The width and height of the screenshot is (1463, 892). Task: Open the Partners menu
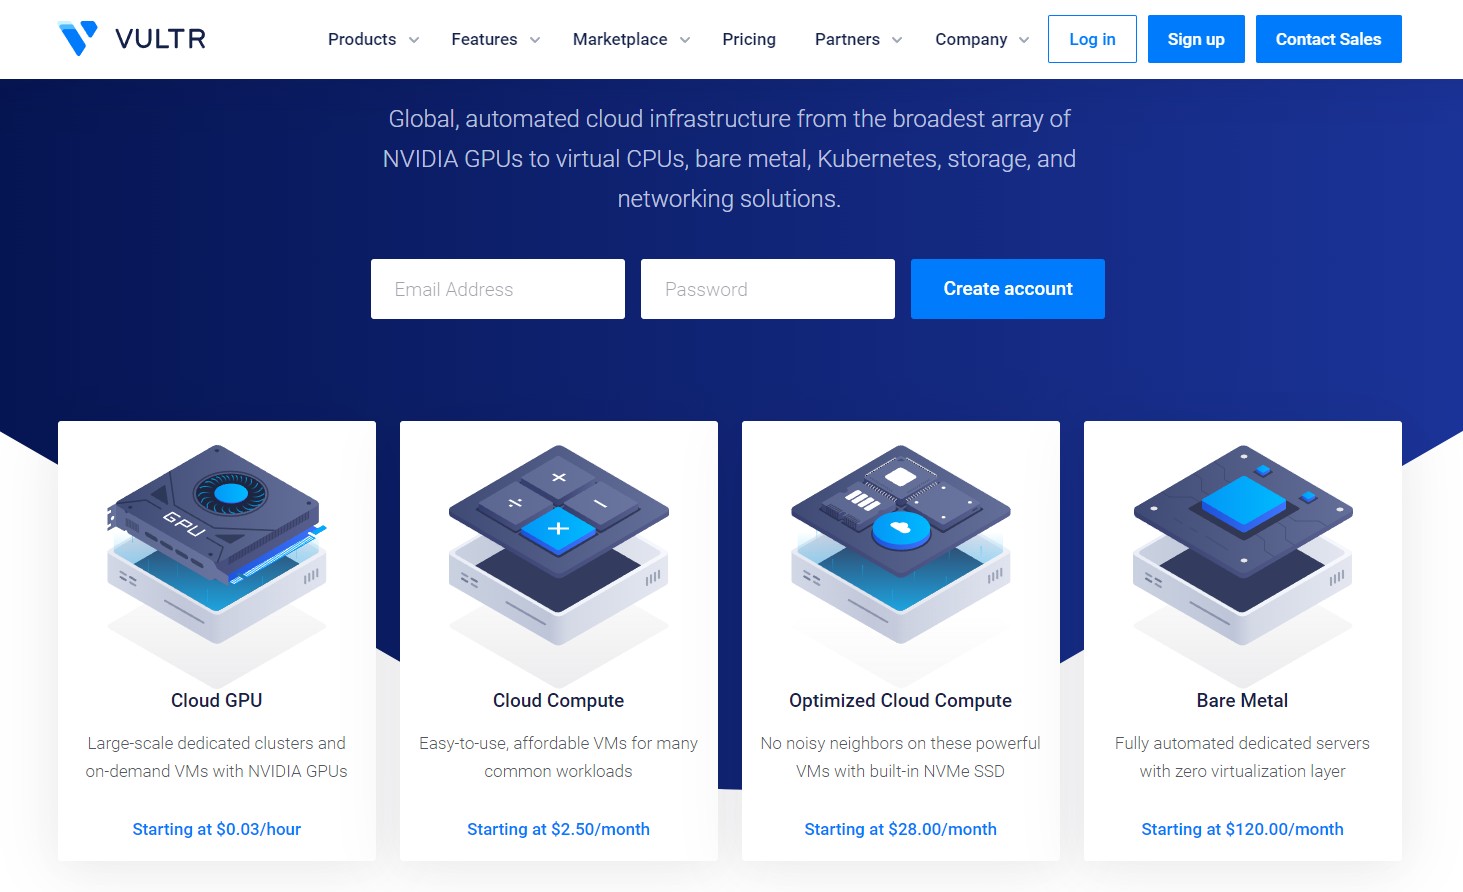tap(847, 39)
